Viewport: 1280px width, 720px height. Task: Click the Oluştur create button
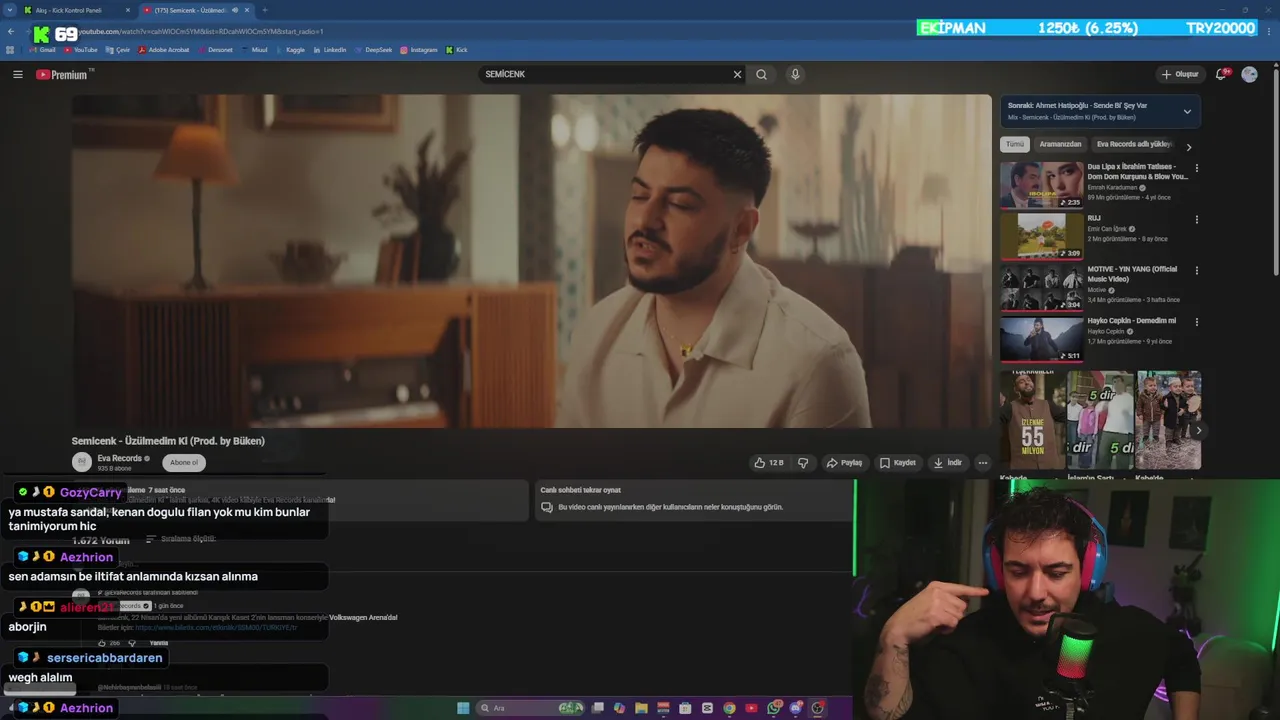pyautogui.click(x=1180, y=74)
